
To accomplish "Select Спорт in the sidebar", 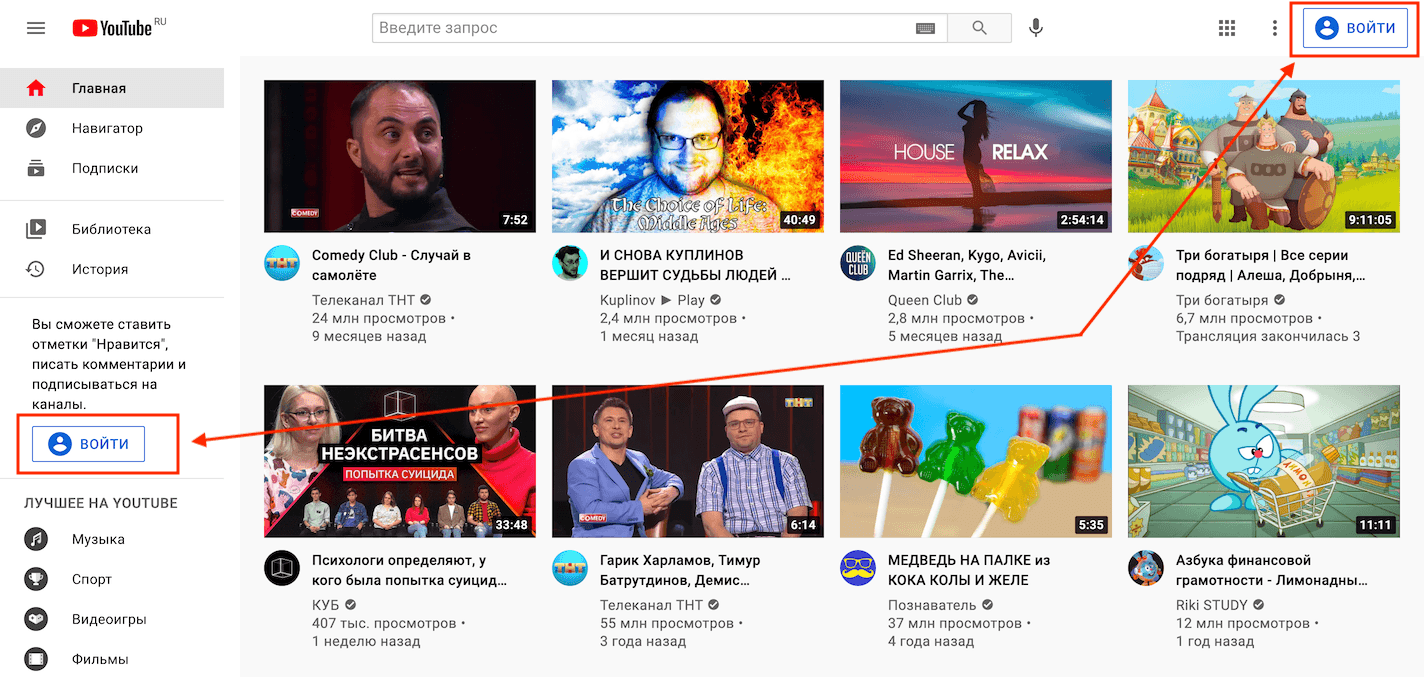I will click(112, 579).
